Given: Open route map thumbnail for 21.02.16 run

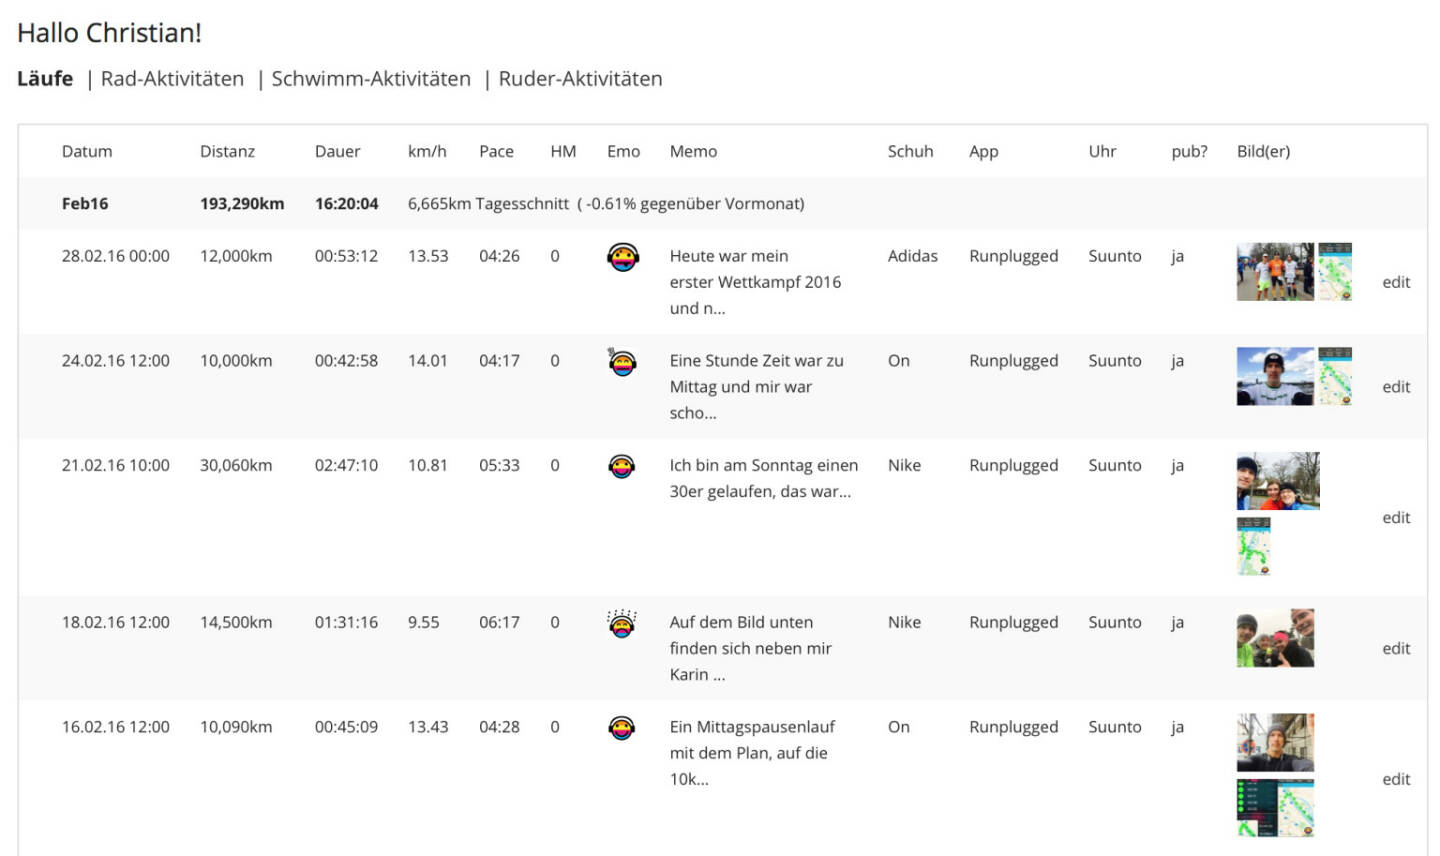Looking at the screenshot, I should click(x=1254, y=546).
